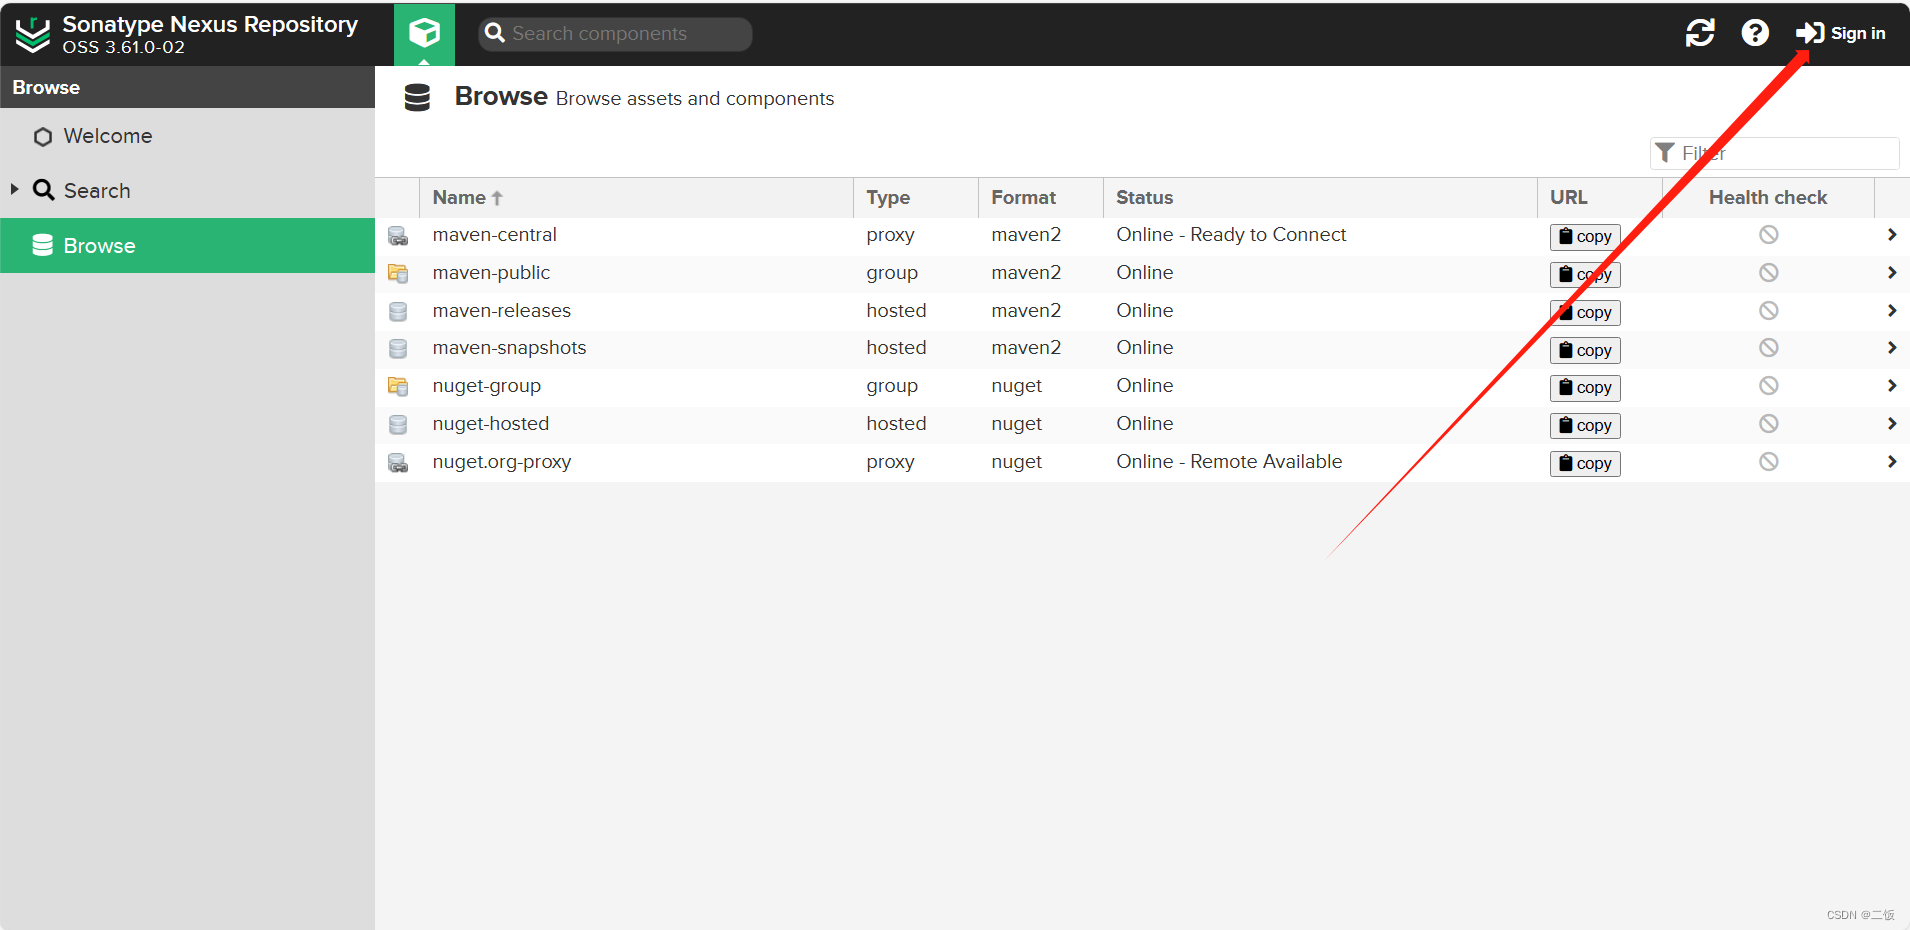
Task: Copy URL for nuget-hosted
Action: tap(1585, 425)
